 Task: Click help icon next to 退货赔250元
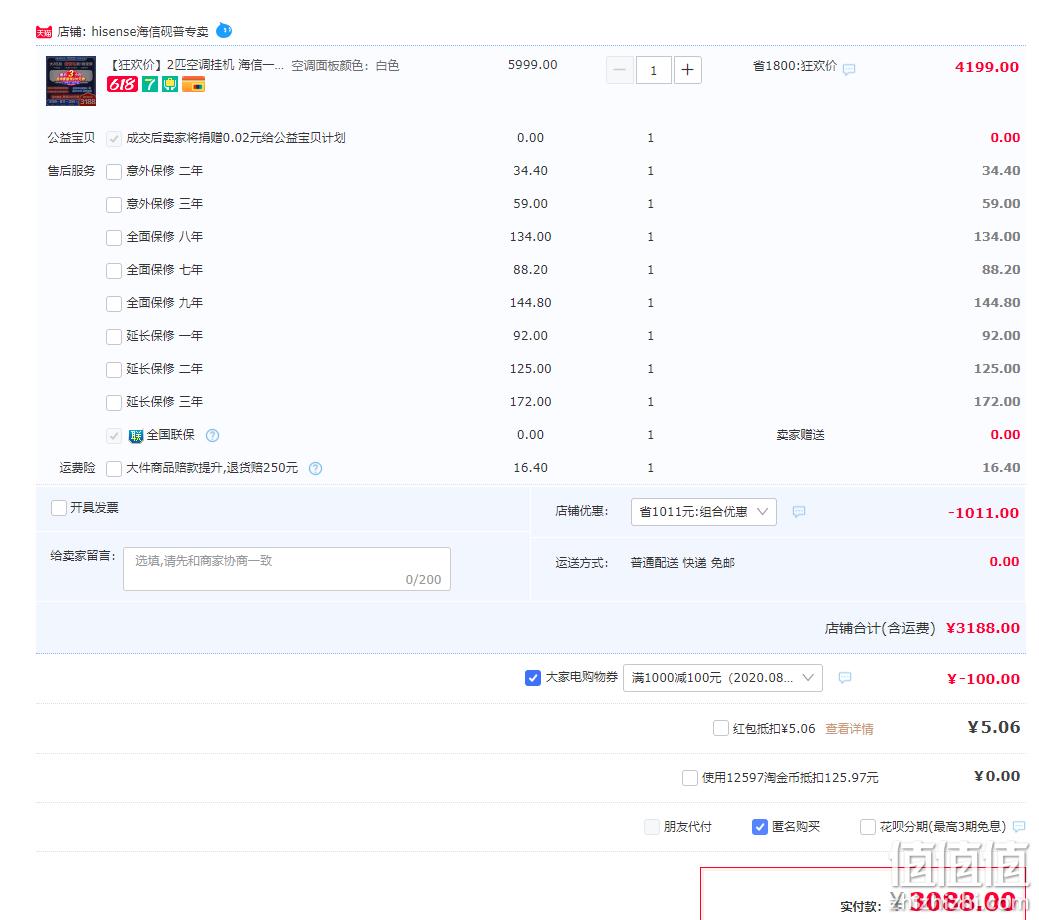pos(315,469)
